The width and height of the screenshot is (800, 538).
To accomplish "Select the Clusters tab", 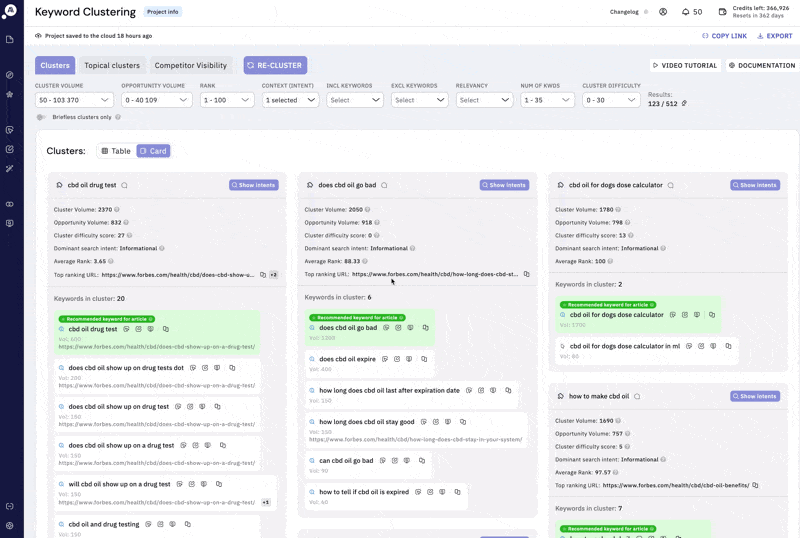I will point(55,65).
